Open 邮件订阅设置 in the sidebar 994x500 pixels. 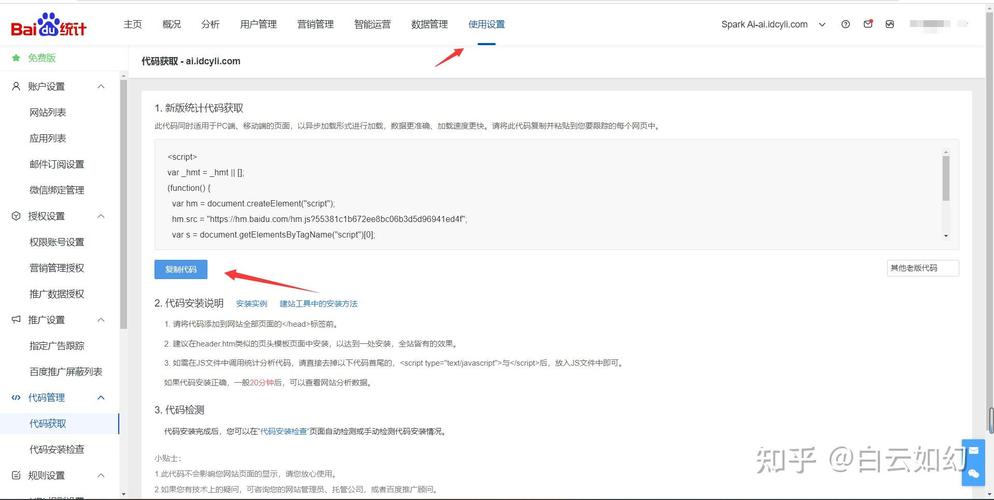click(x=56, y=164)
